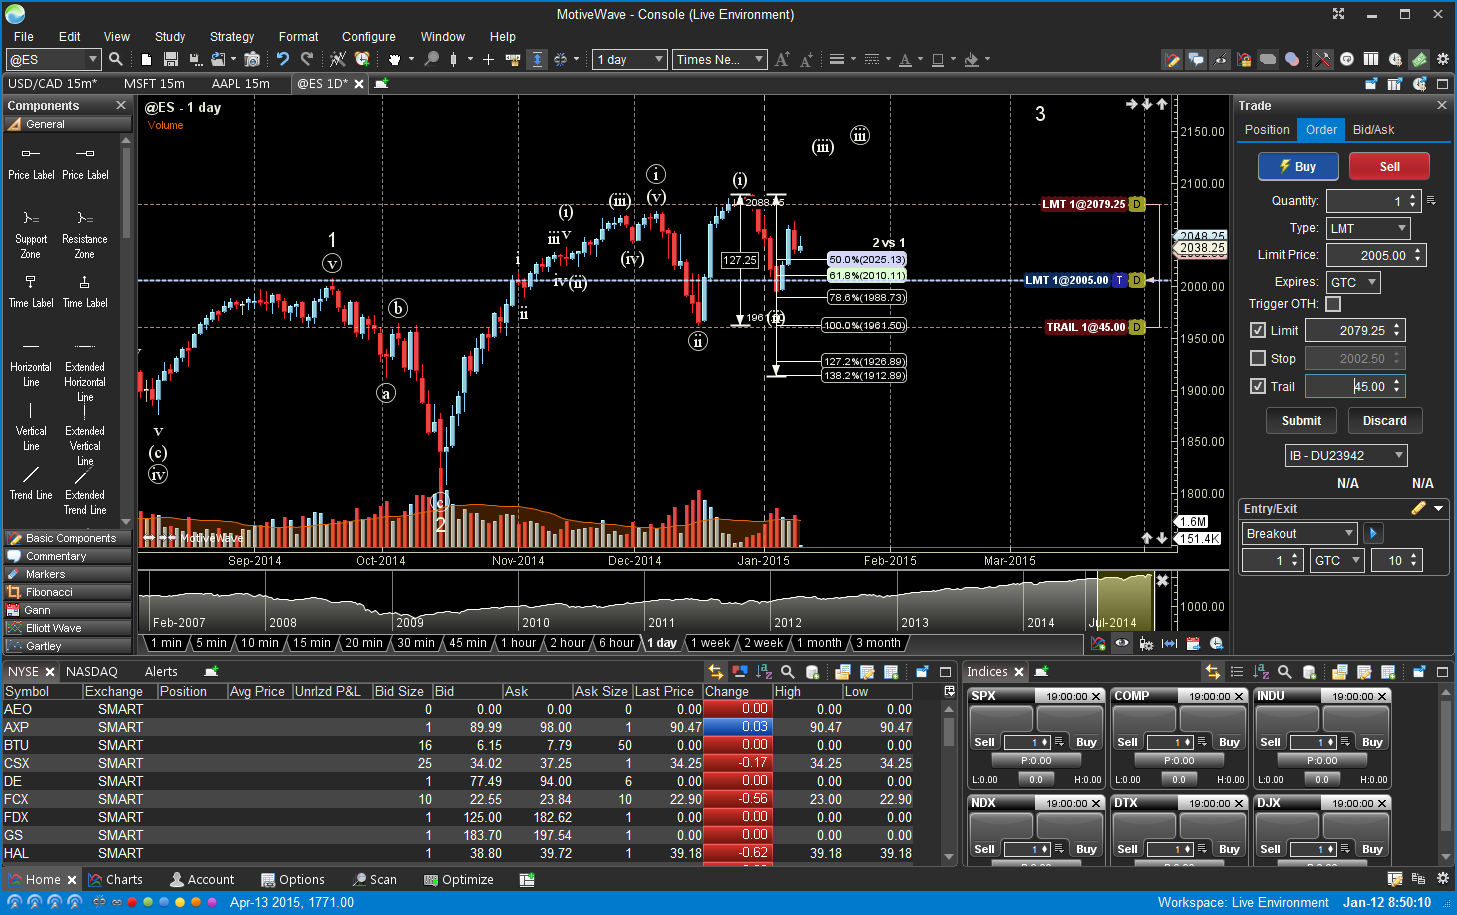Click the calendar icon below the chart
Viewport: 1457px width, 915px height.
[x=1193, y=643]
